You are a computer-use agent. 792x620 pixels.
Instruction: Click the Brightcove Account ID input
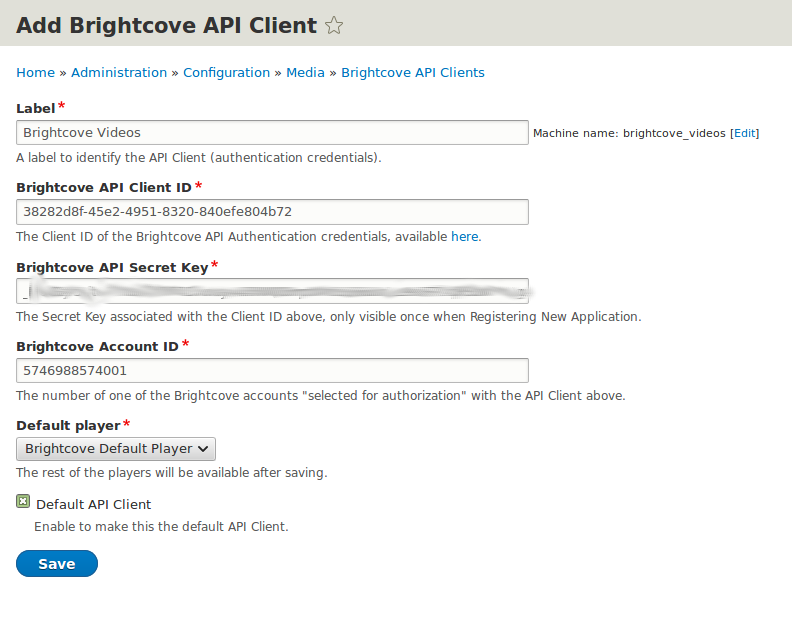(272, 370)
